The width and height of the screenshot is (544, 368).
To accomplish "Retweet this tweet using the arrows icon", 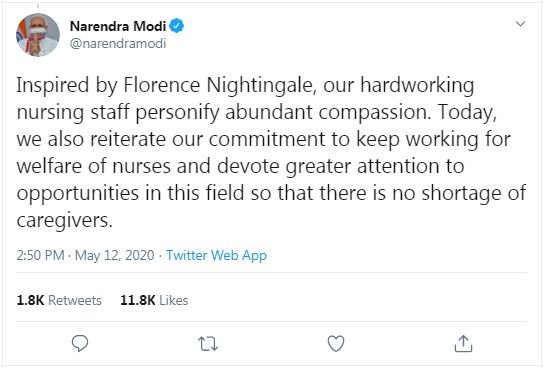I will coord(208,344).
